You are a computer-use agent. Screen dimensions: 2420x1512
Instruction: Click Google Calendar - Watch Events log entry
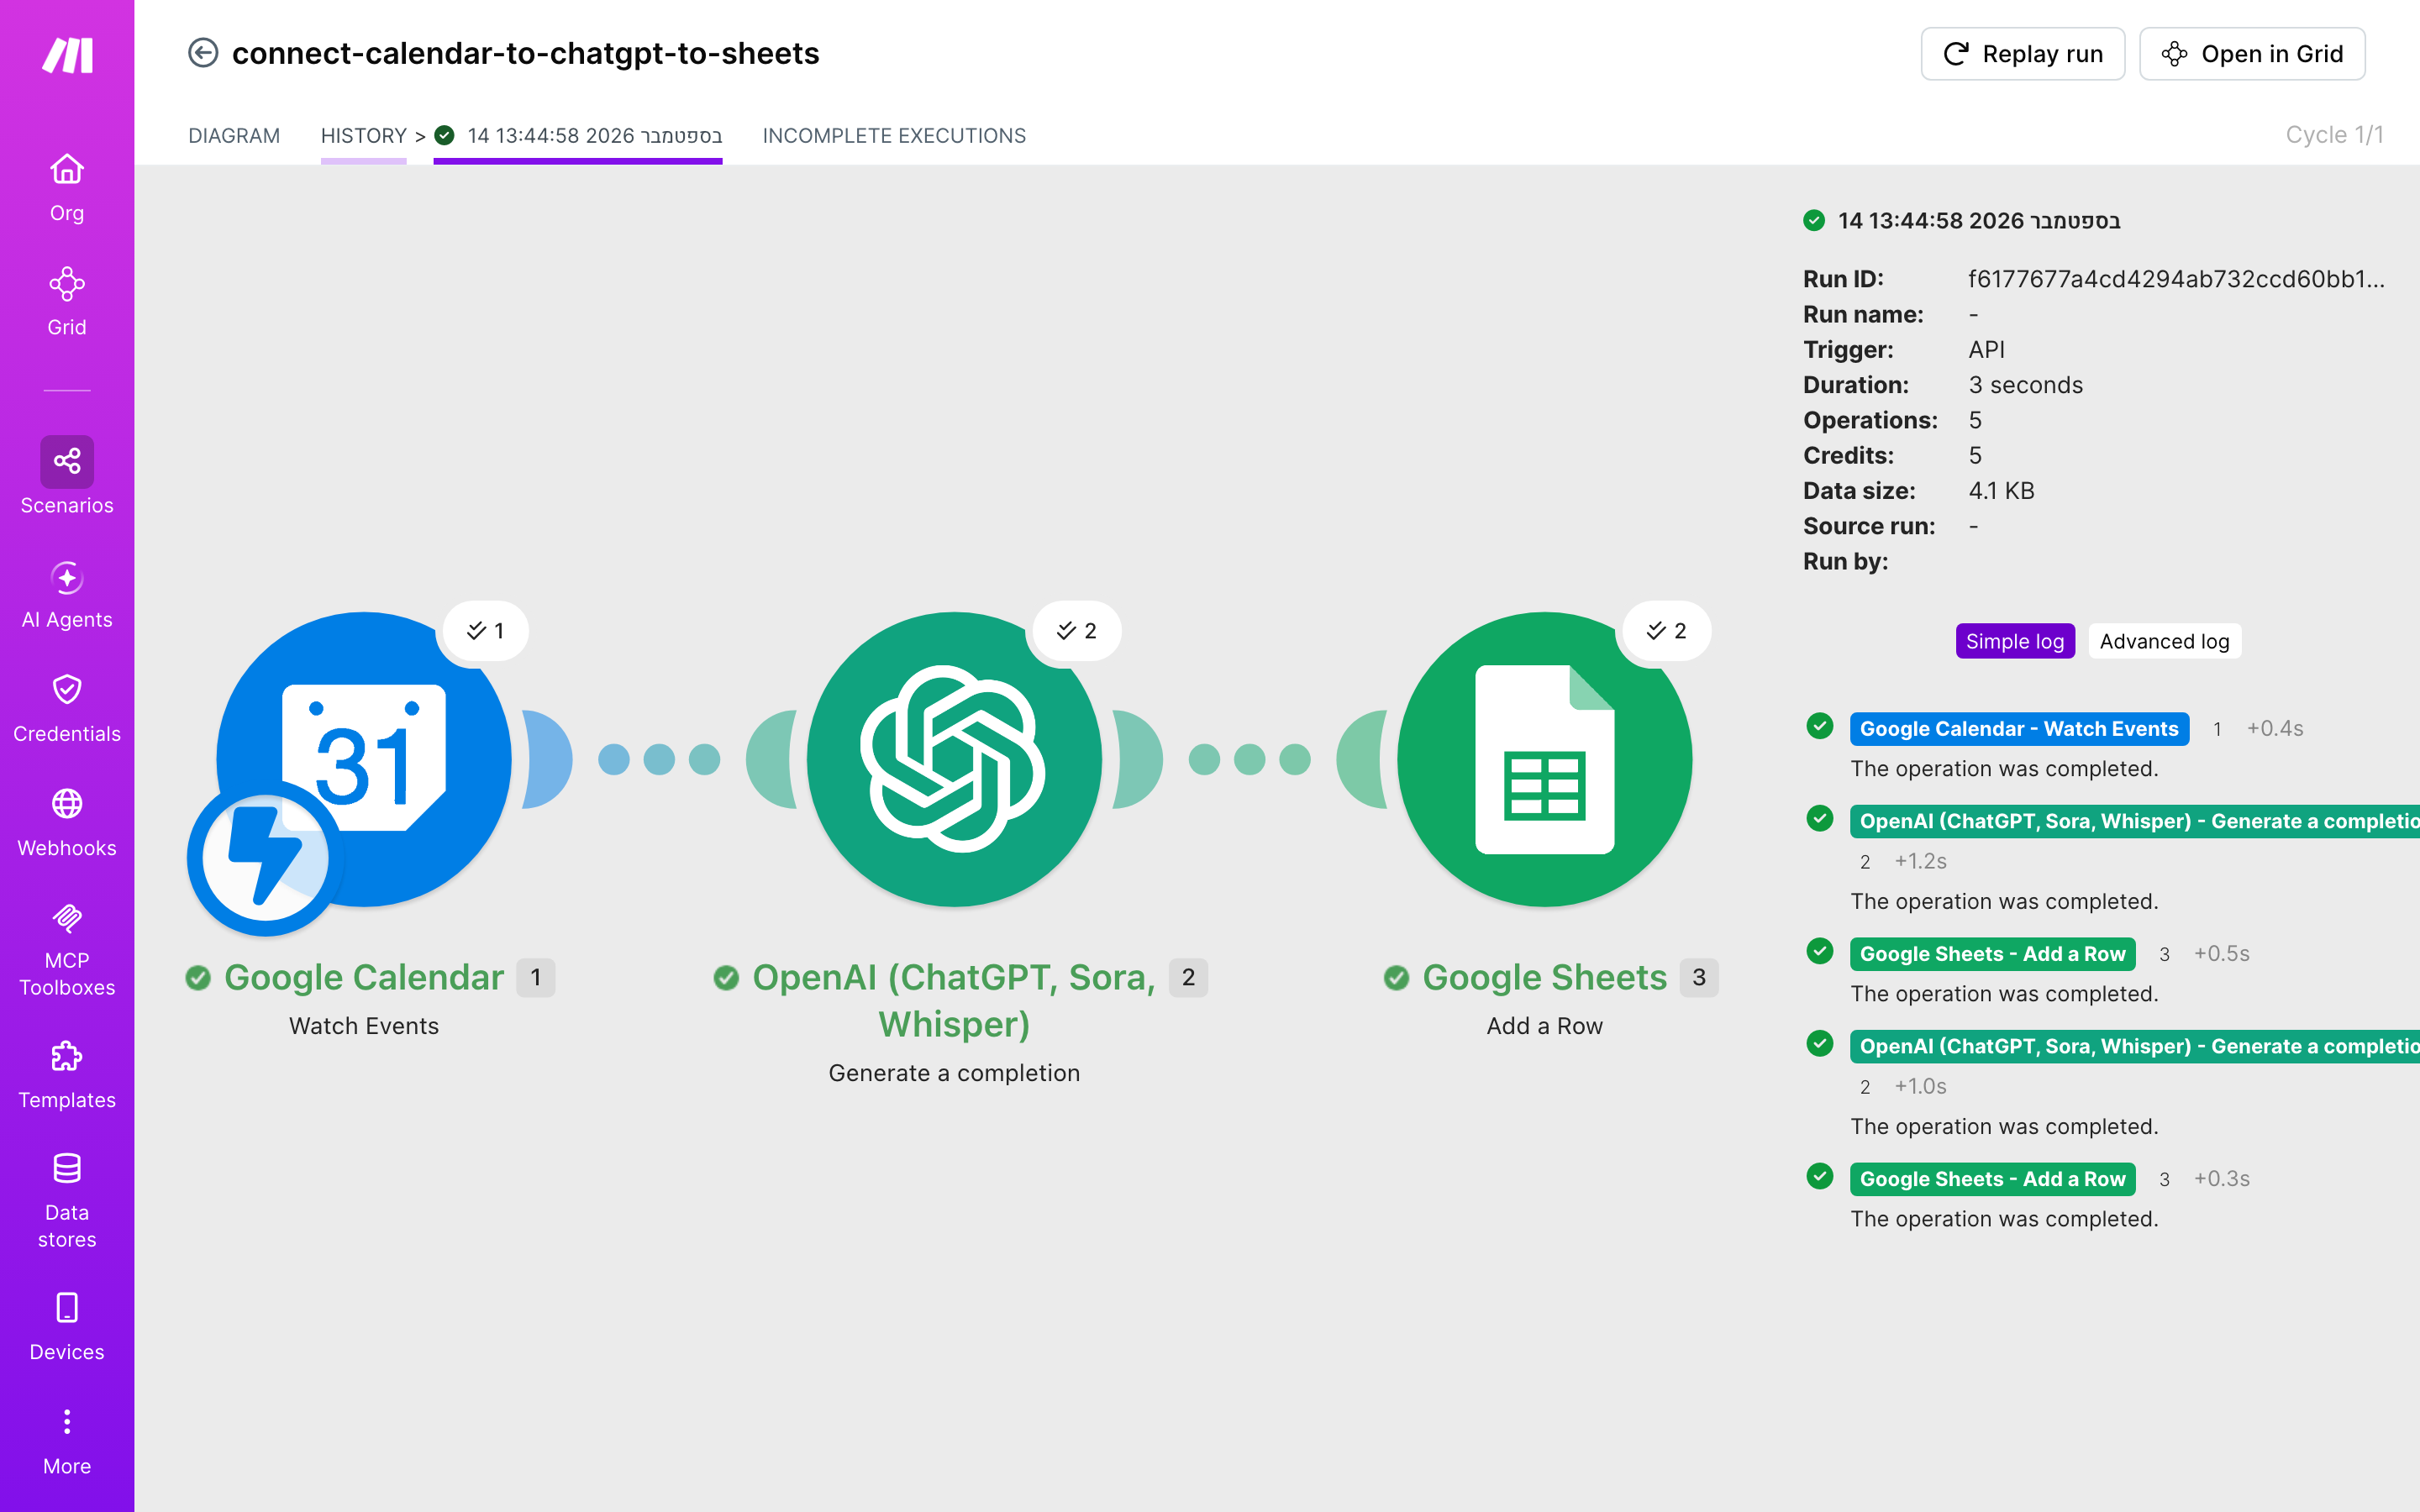coord(2018,729)
